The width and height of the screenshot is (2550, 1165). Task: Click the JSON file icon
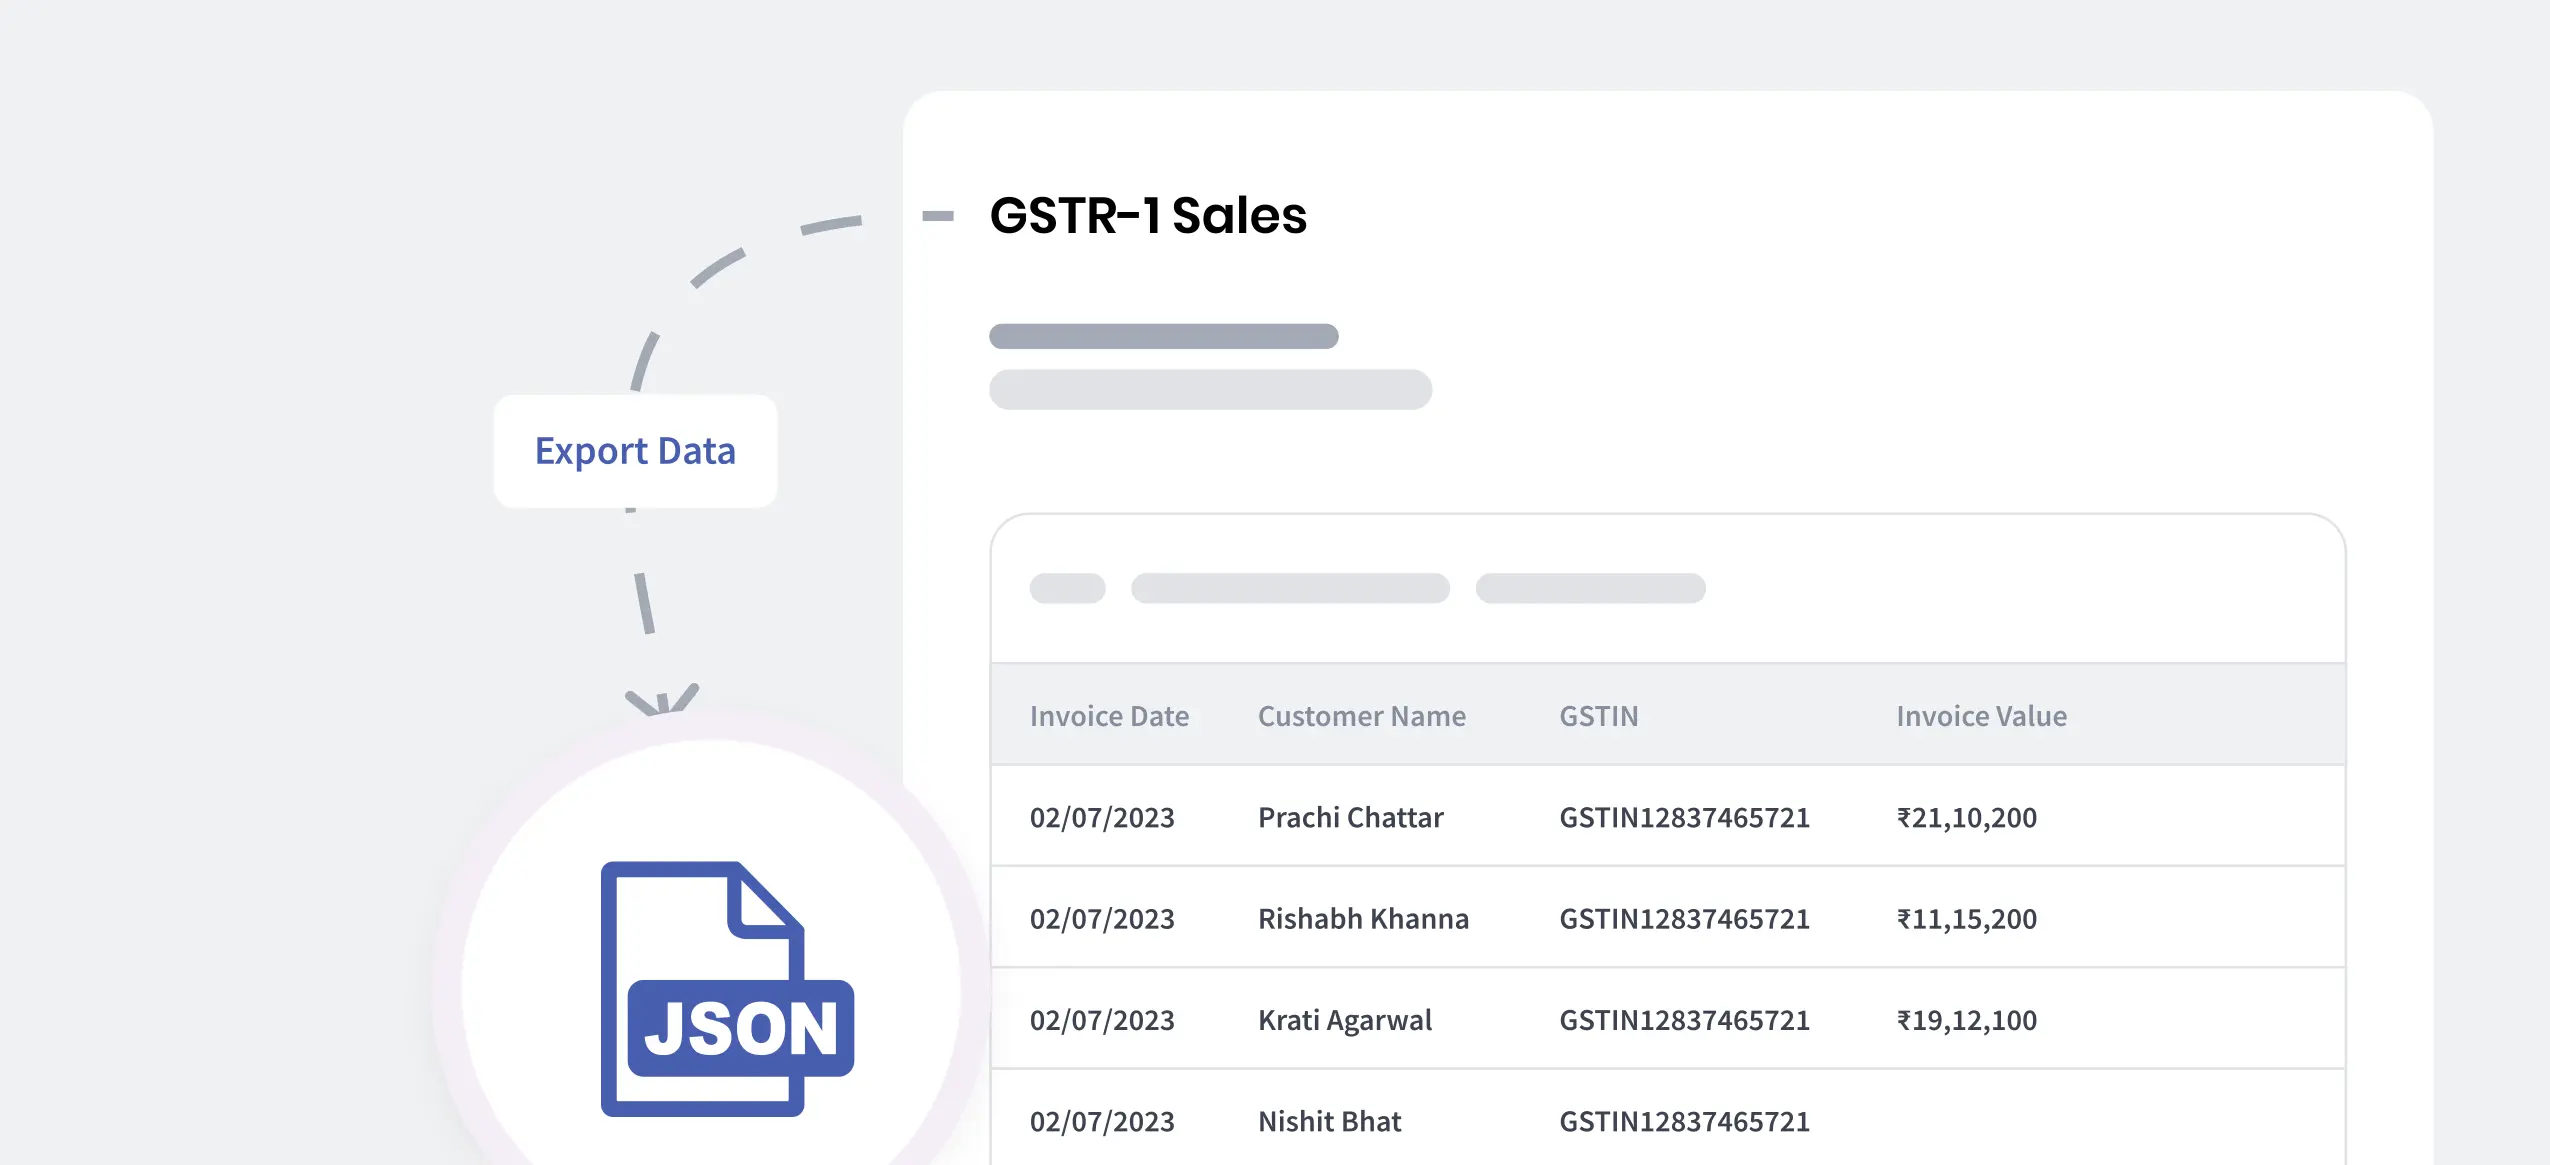point(727,988)
